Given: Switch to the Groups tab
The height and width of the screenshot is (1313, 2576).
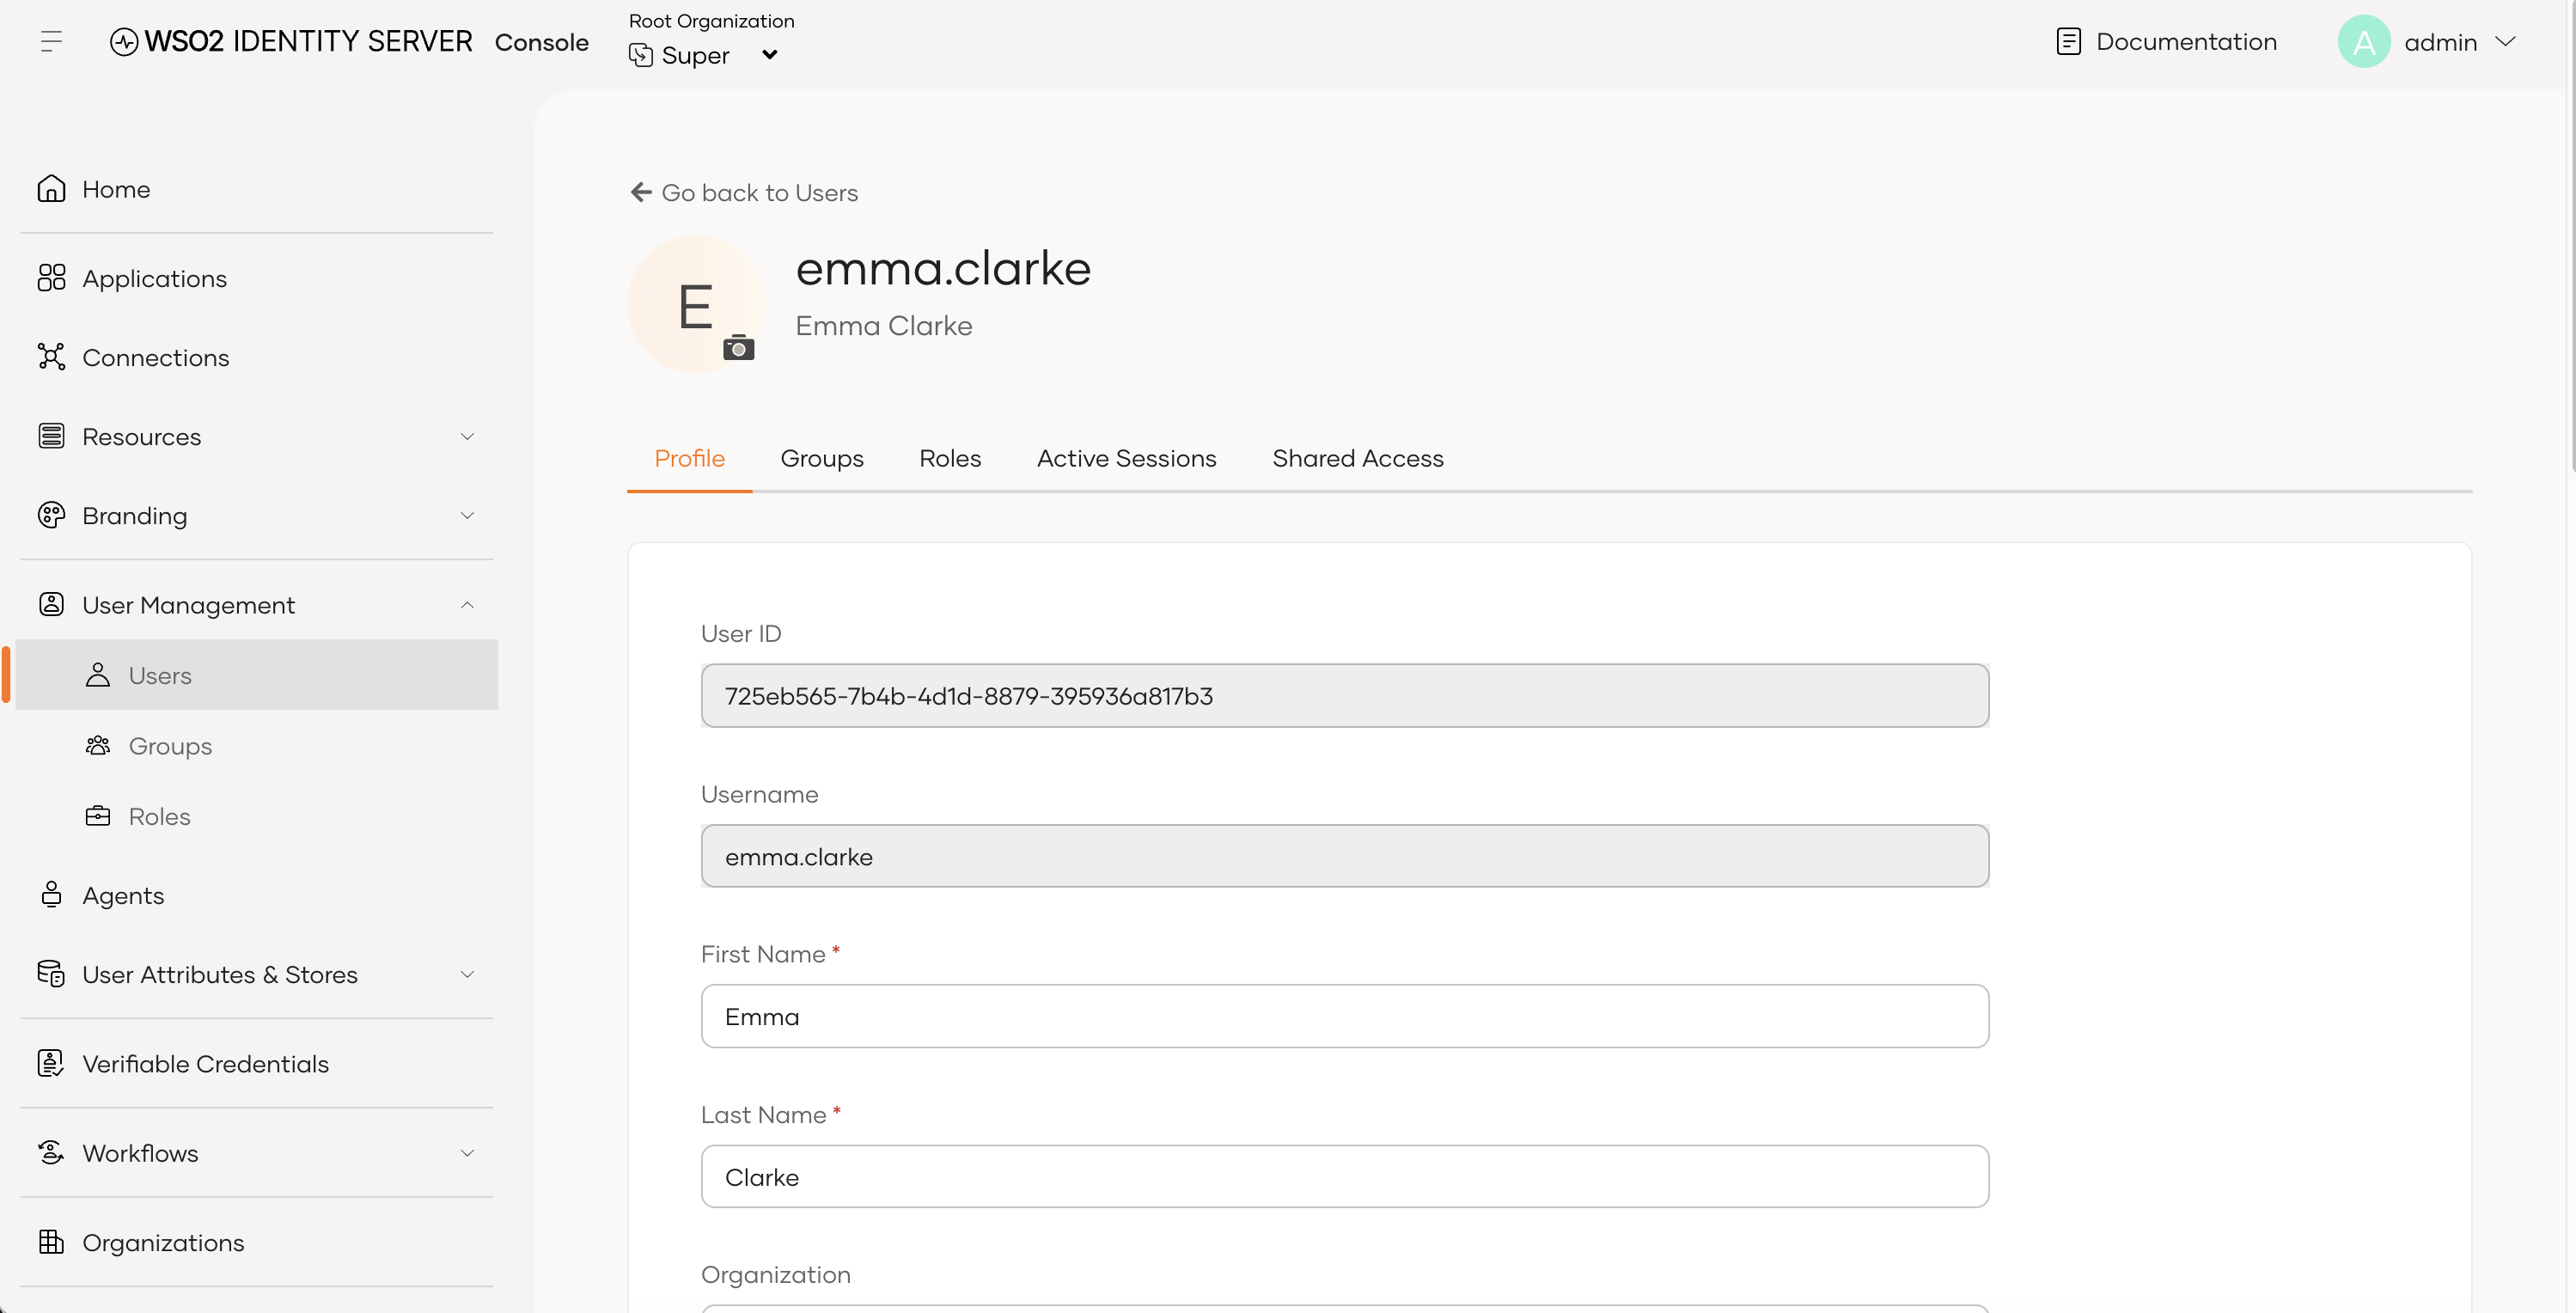Looking at the screenshot, I should pyautogui.click(x=822, y=458).
